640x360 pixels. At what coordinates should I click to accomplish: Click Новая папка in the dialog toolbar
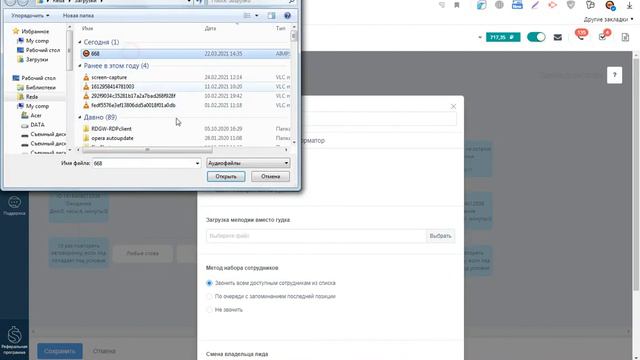point(78,16)
